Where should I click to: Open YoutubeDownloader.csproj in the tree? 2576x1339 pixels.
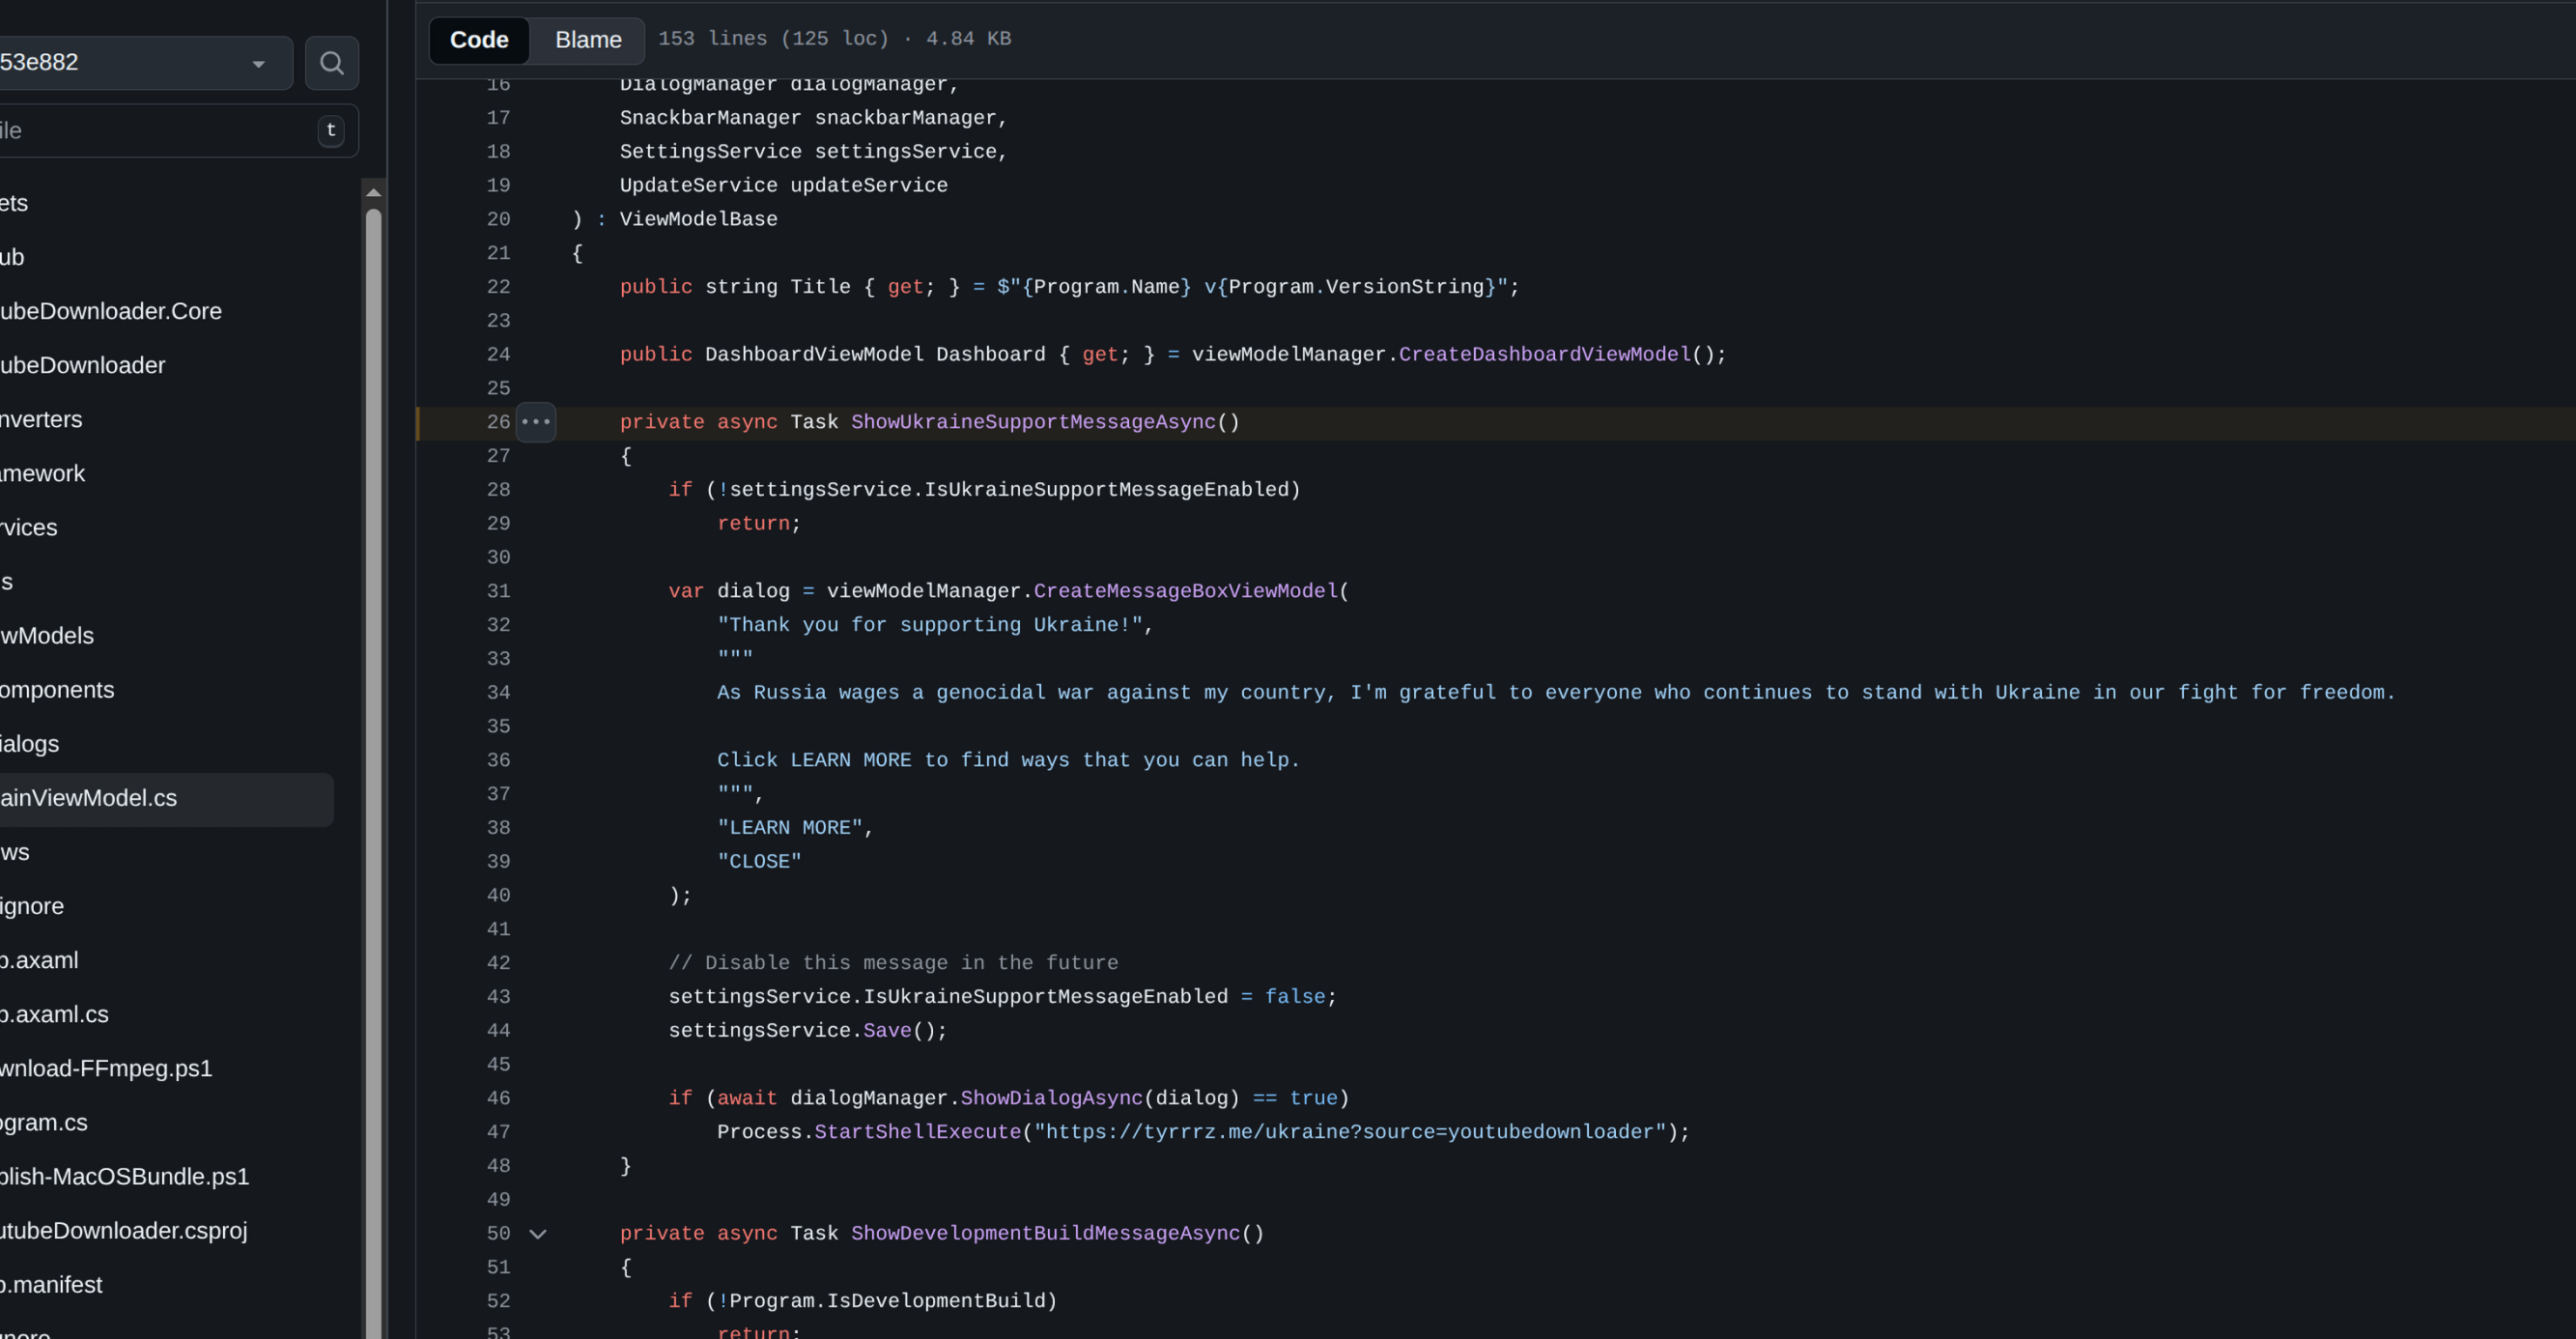tap(123, 1230)
